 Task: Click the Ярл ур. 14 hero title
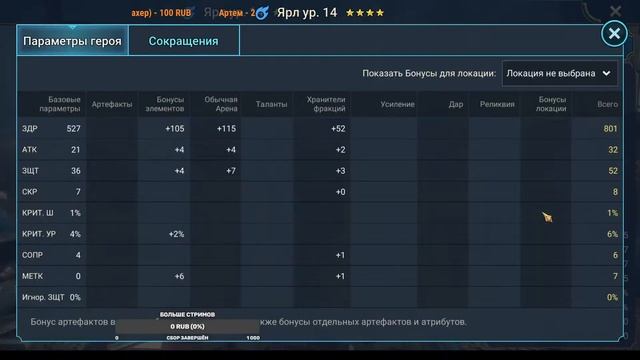pos(307,13)
